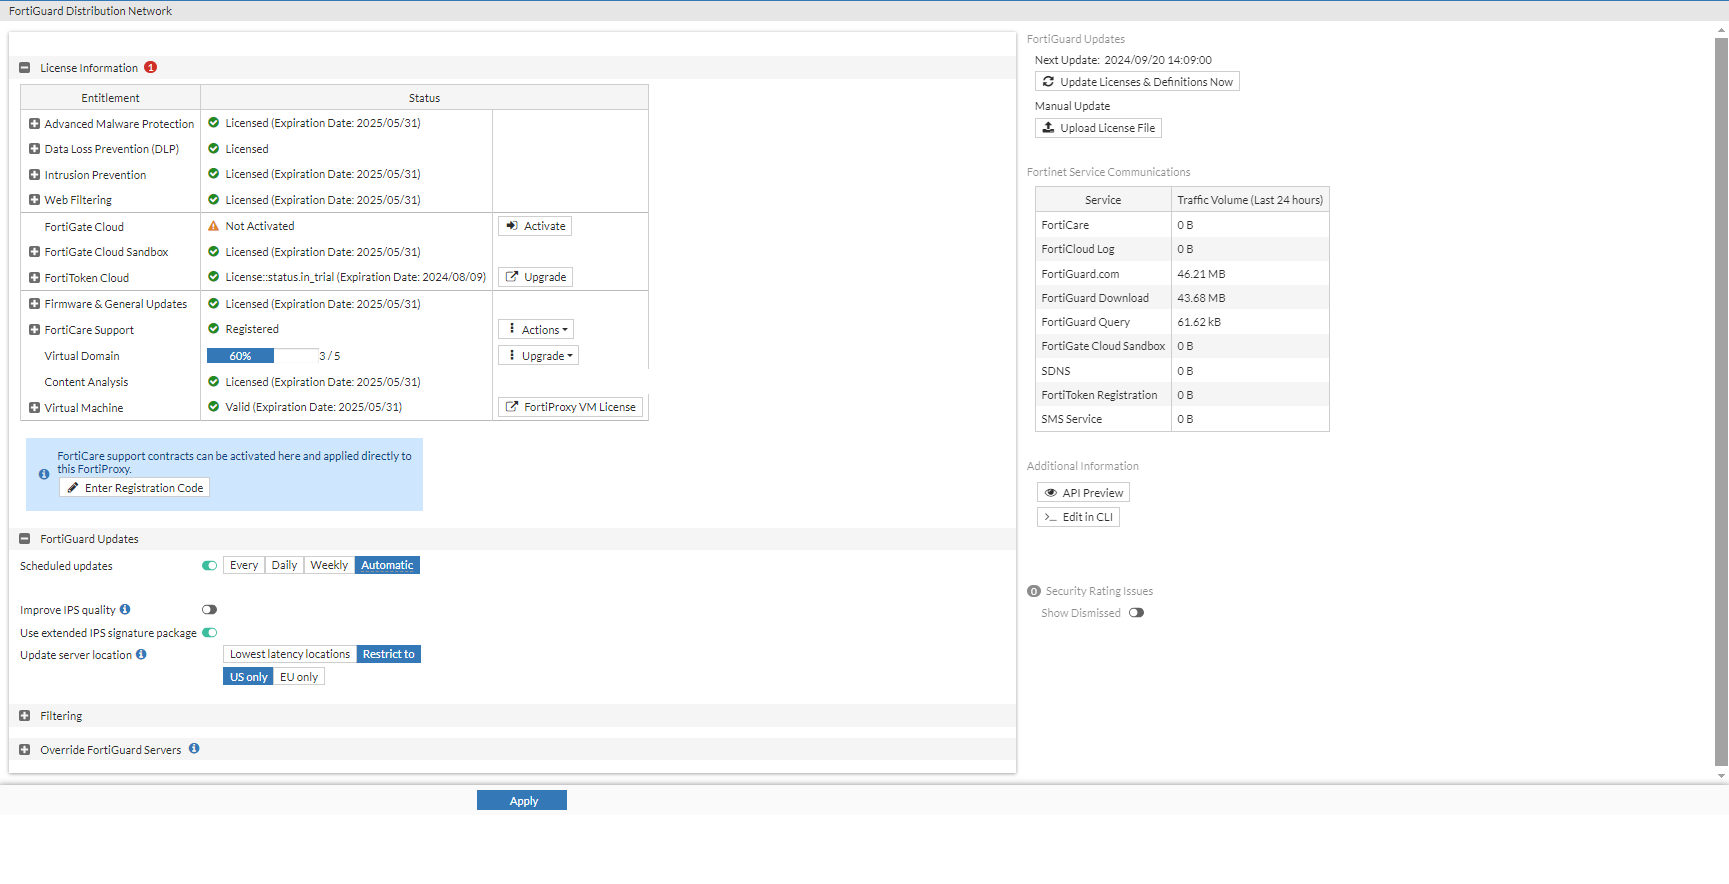Click the orange warning icon next to Not Activated

213,226
